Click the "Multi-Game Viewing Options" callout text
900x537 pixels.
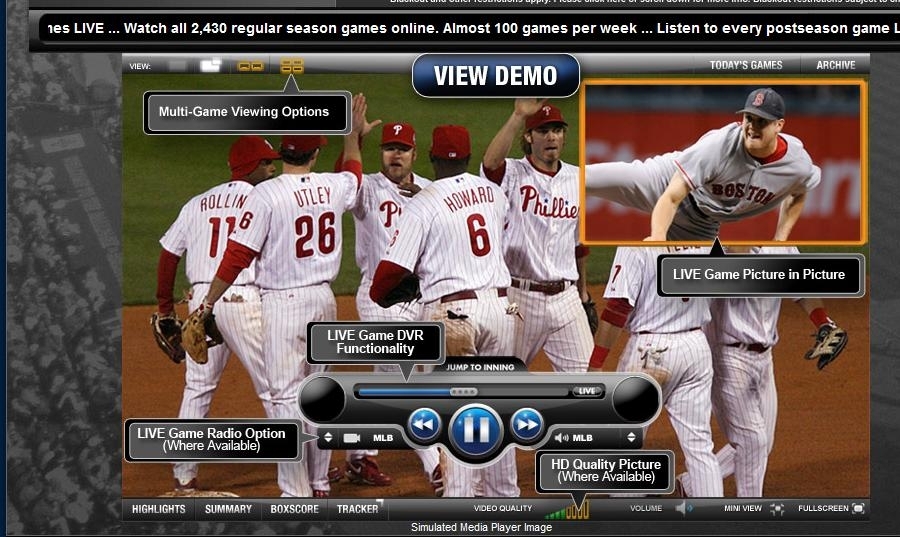pos(244,112)
